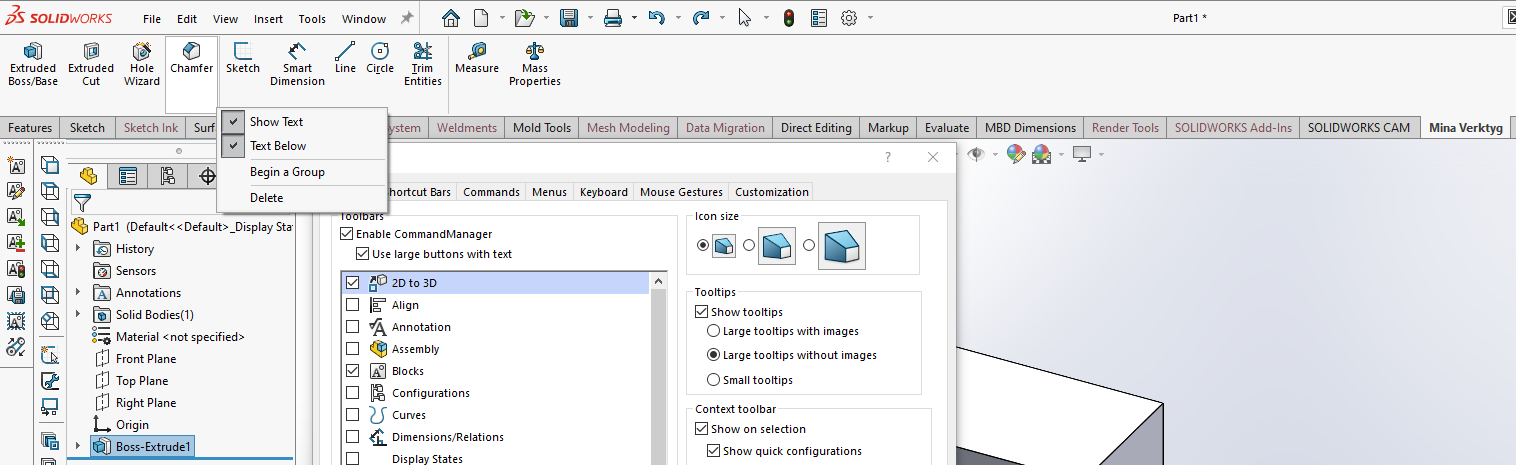Expand the Boss-Extrude1 feature

tap(78, 447)
